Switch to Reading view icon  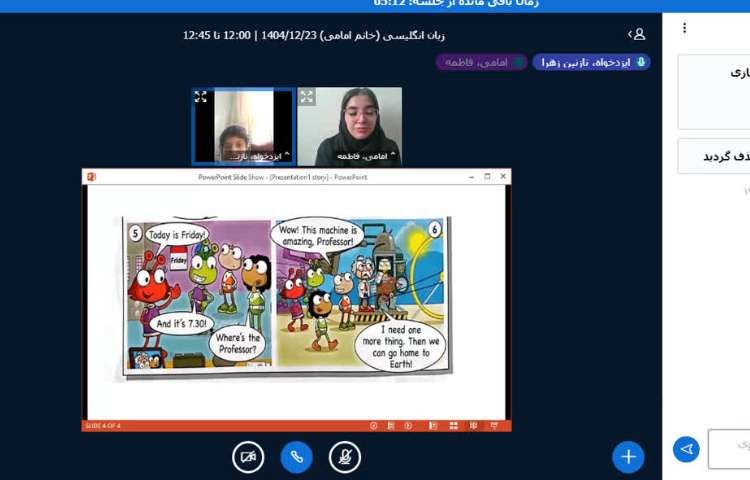pos(474,425)
